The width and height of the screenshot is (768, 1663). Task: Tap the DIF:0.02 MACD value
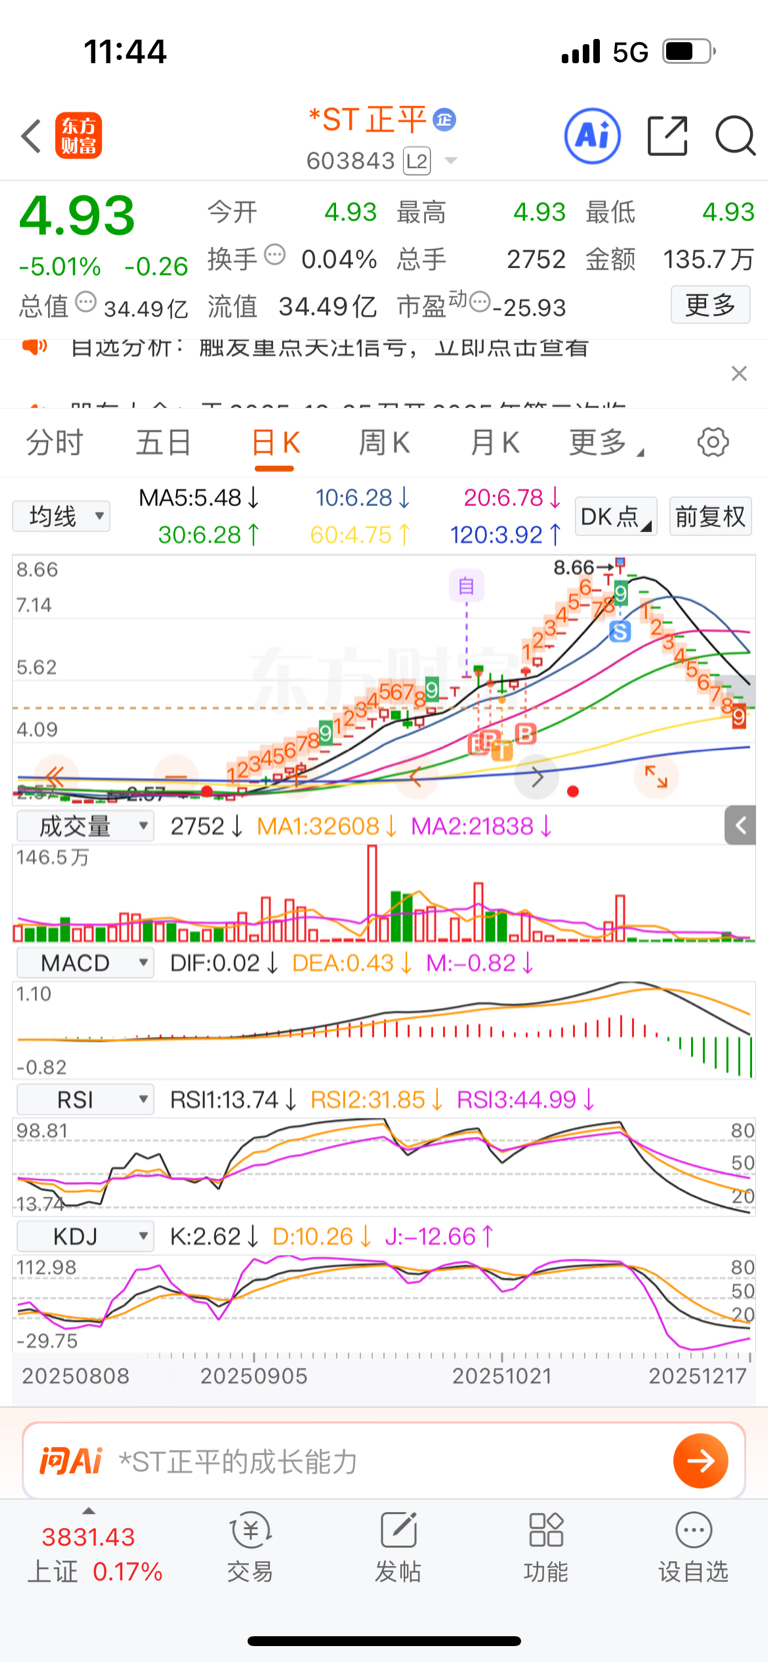click(x=224, y=963)
